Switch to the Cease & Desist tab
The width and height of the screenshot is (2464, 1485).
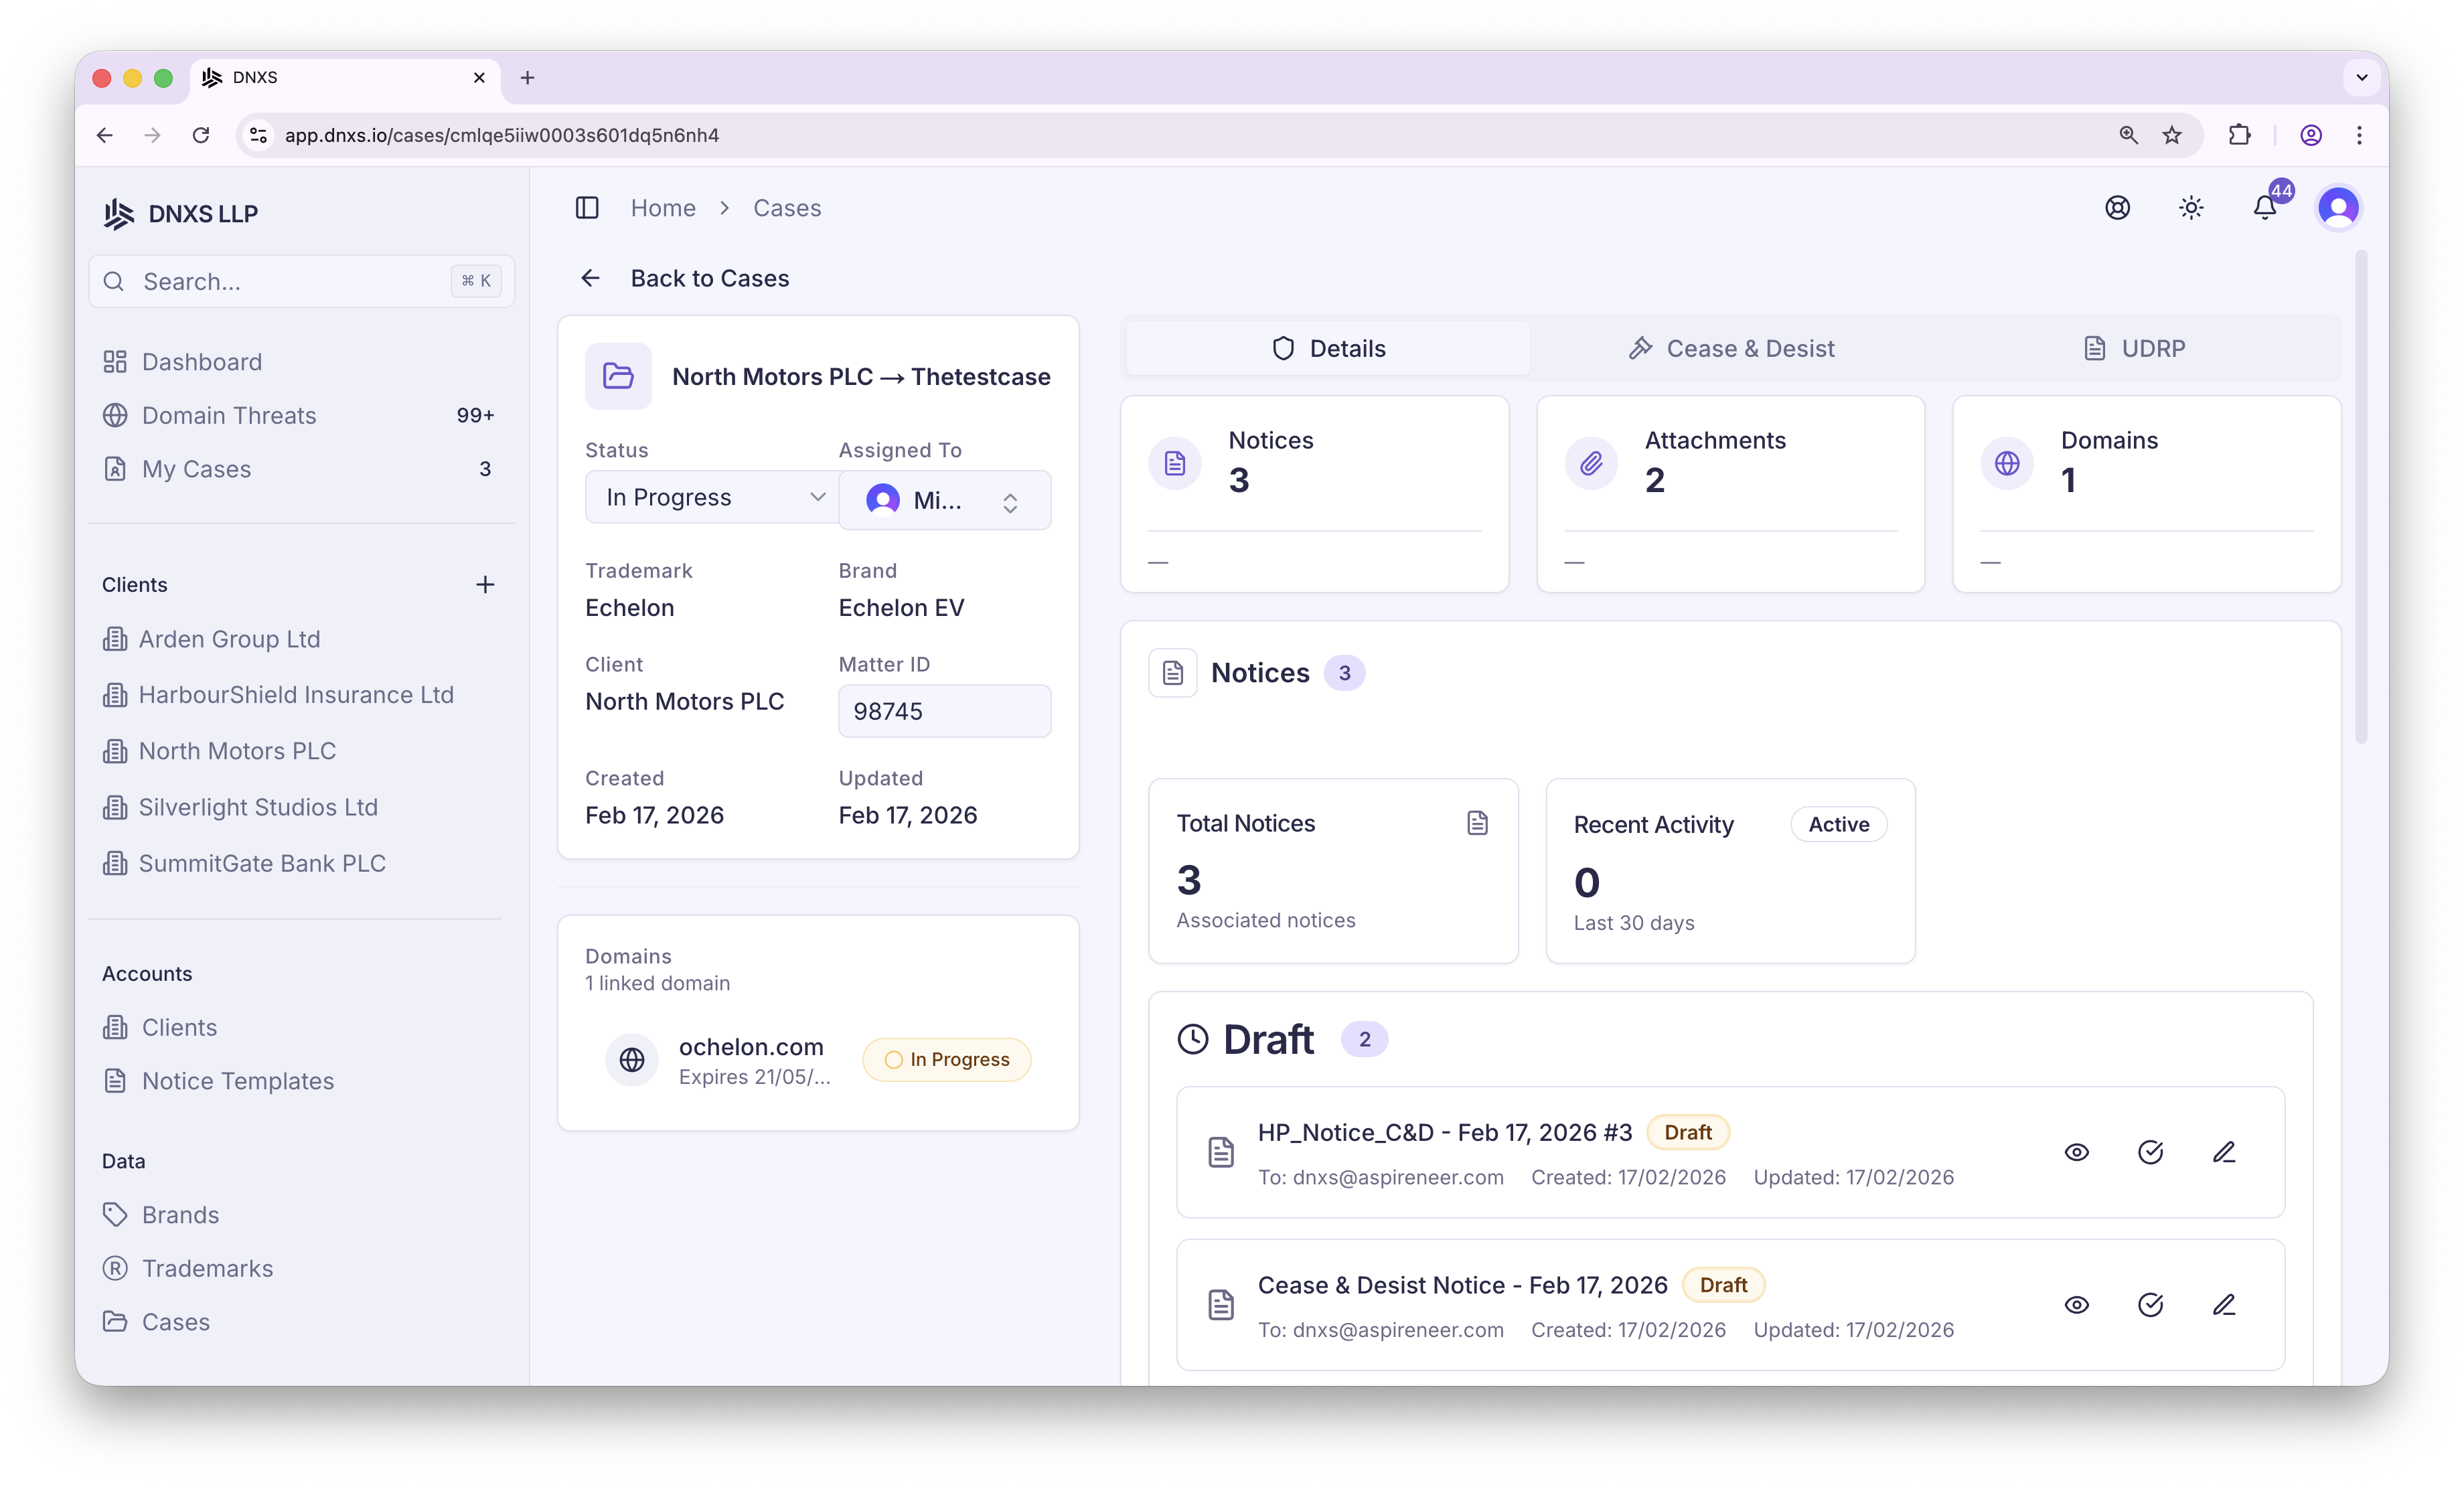click(x=1732, y=349)
